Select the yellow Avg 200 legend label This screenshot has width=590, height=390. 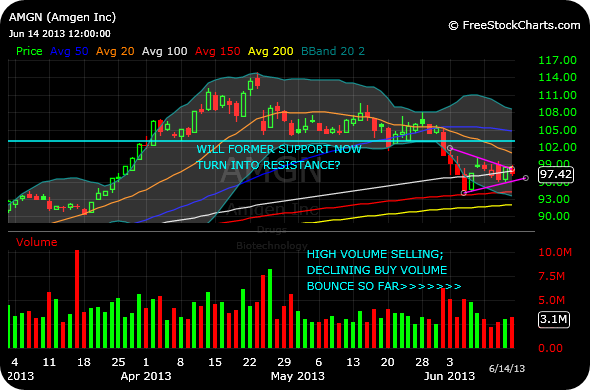tap(271, 51)
